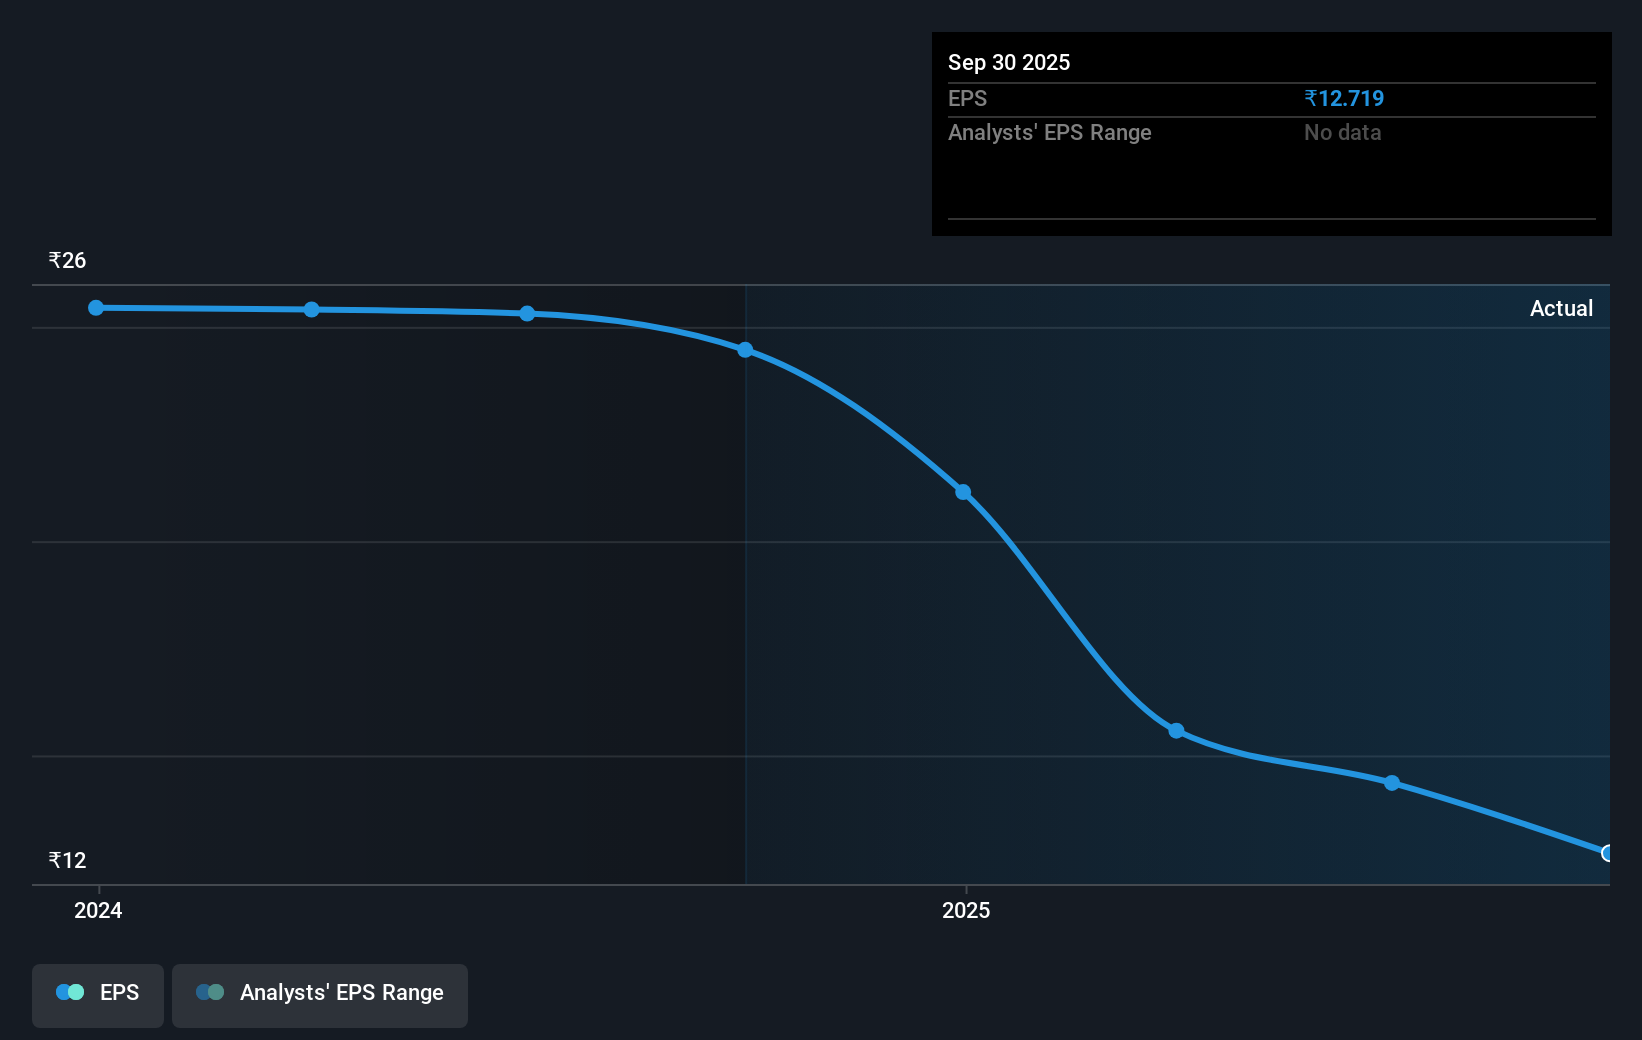Click the blue-teal dot icon in EPS legend
The height and width of the screenshot is (1040, 1642).
click(70, 992)
